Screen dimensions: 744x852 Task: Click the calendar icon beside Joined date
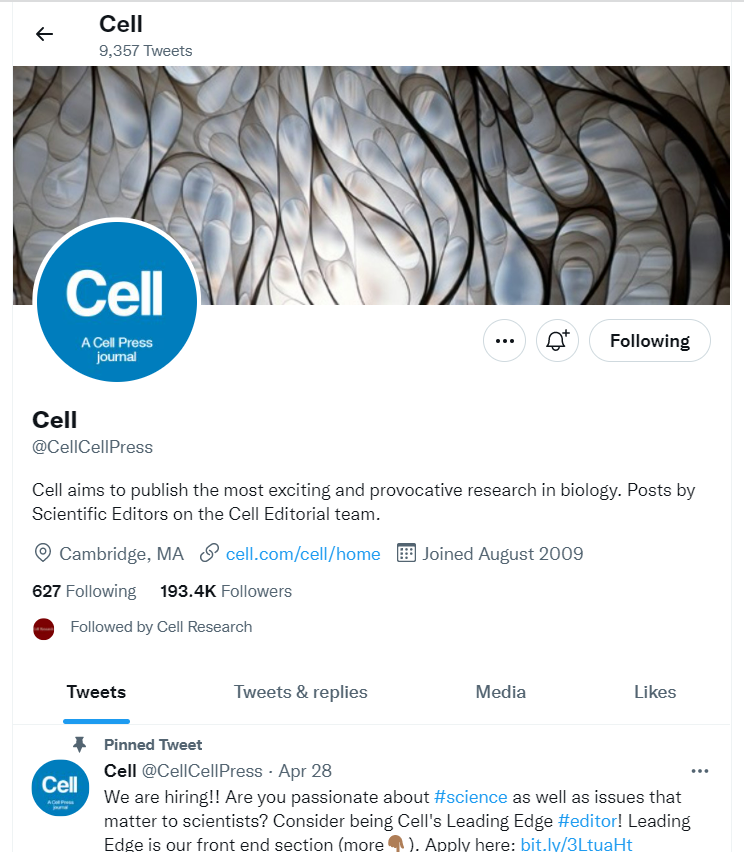(x=406, y=553)
